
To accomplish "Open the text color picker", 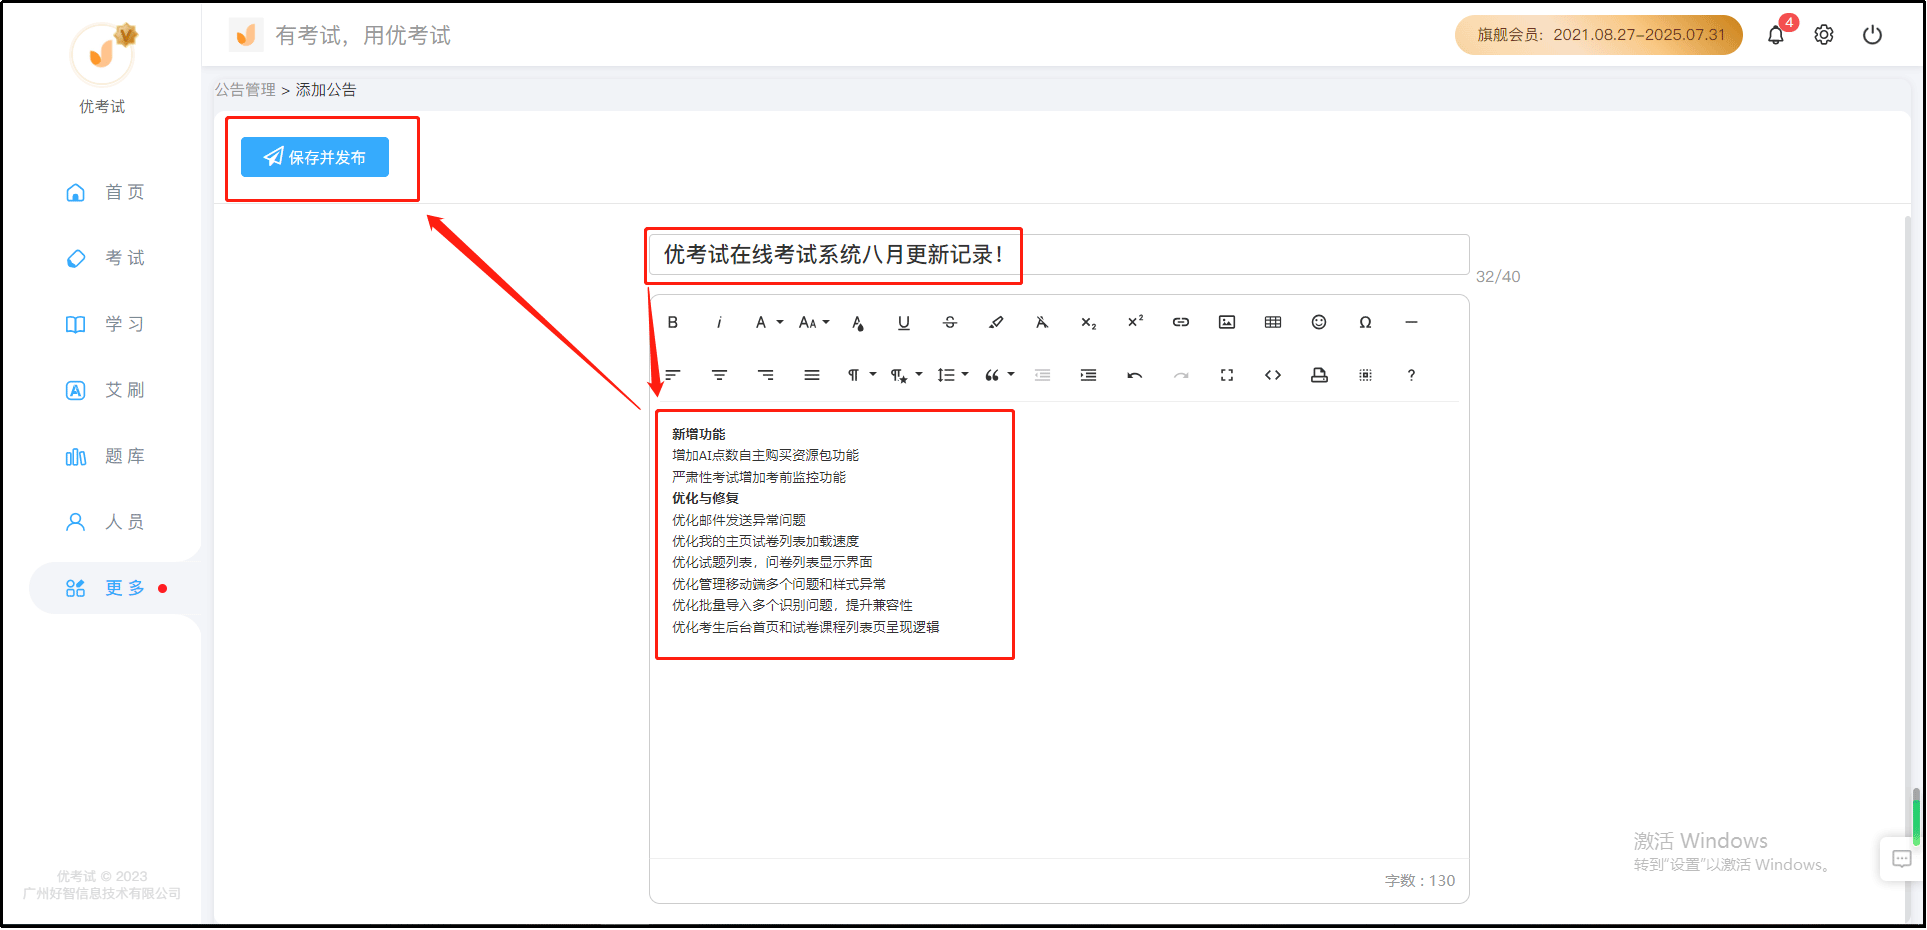I will 858,322.
